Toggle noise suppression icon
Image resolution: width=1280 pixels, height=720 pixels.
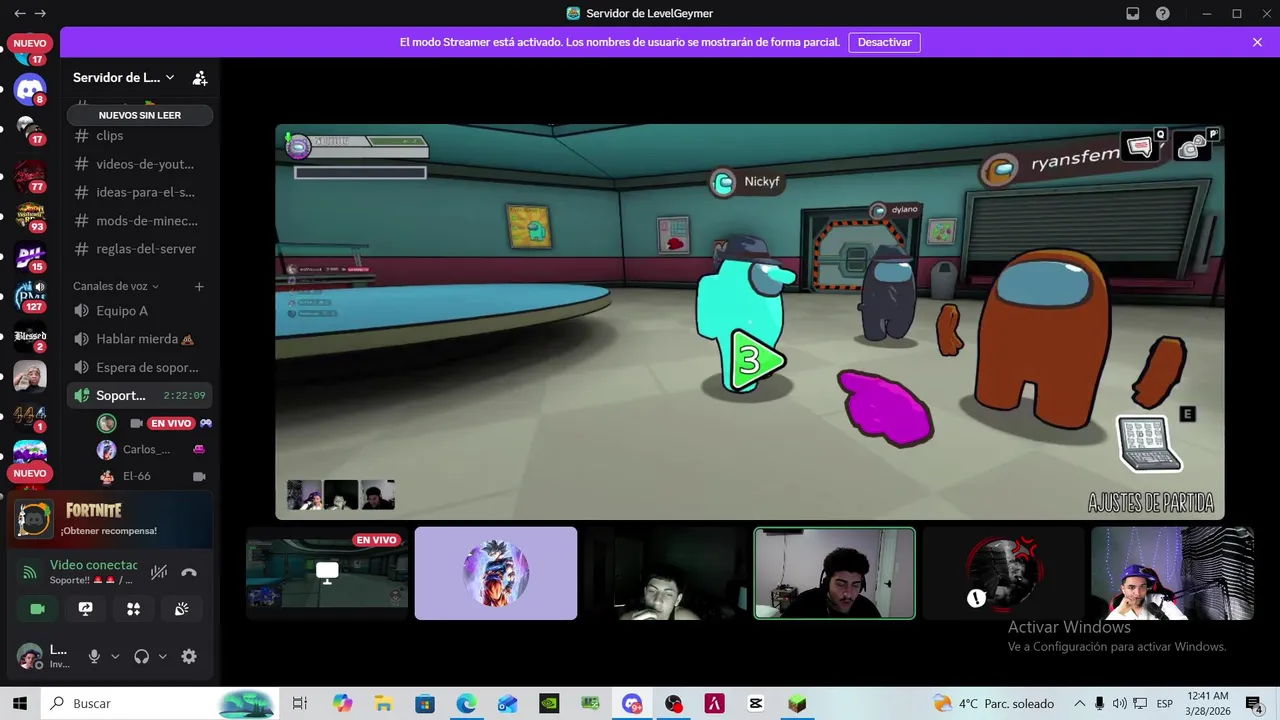point(158,572)
